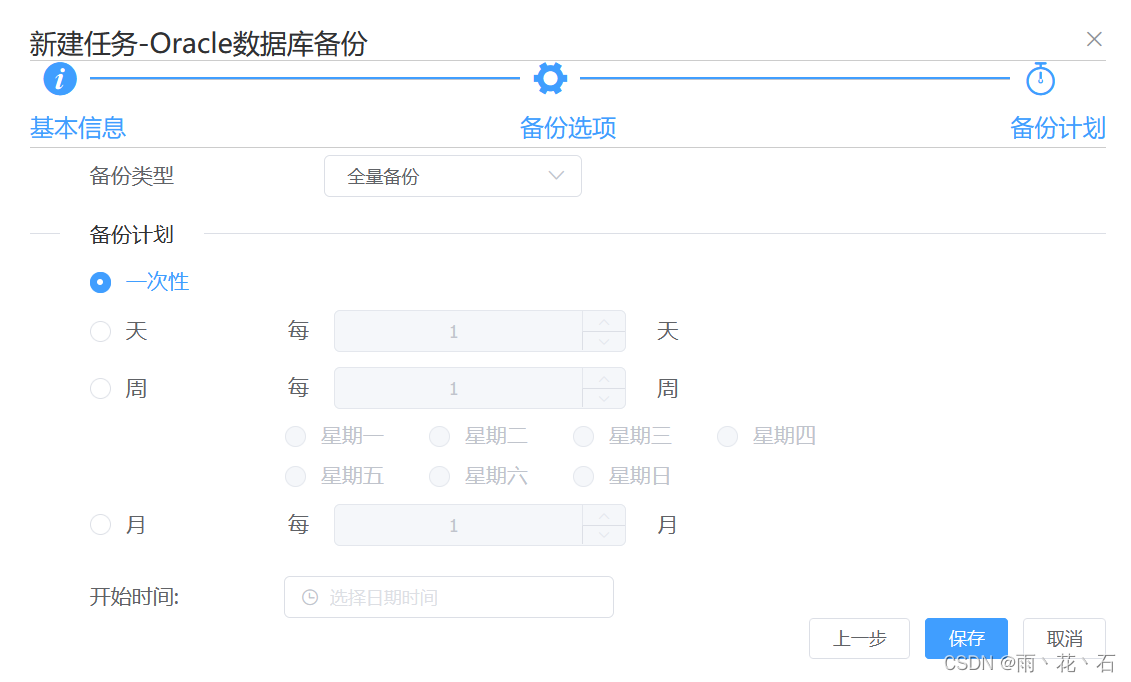Select the 月 schedule radio button
1131x682 pixels.
tap(100, 524)
